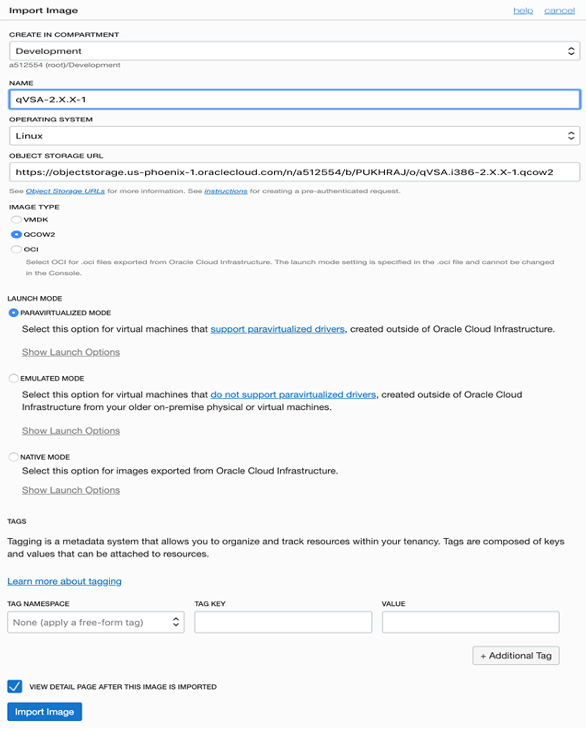Open the support paravirtualized drivers link

[x=277, y=329]
